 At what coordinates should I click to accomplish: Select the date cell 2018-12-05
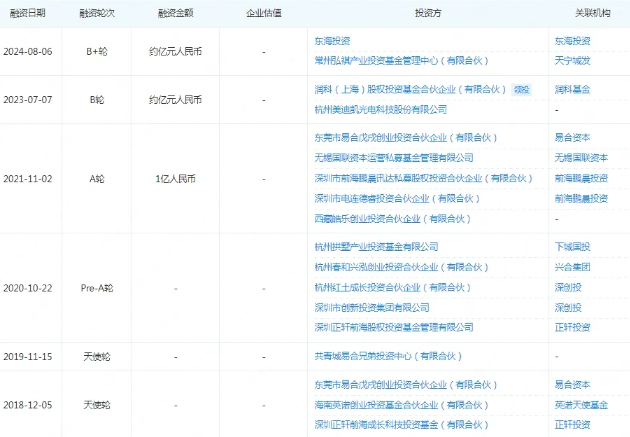[28, 405]
